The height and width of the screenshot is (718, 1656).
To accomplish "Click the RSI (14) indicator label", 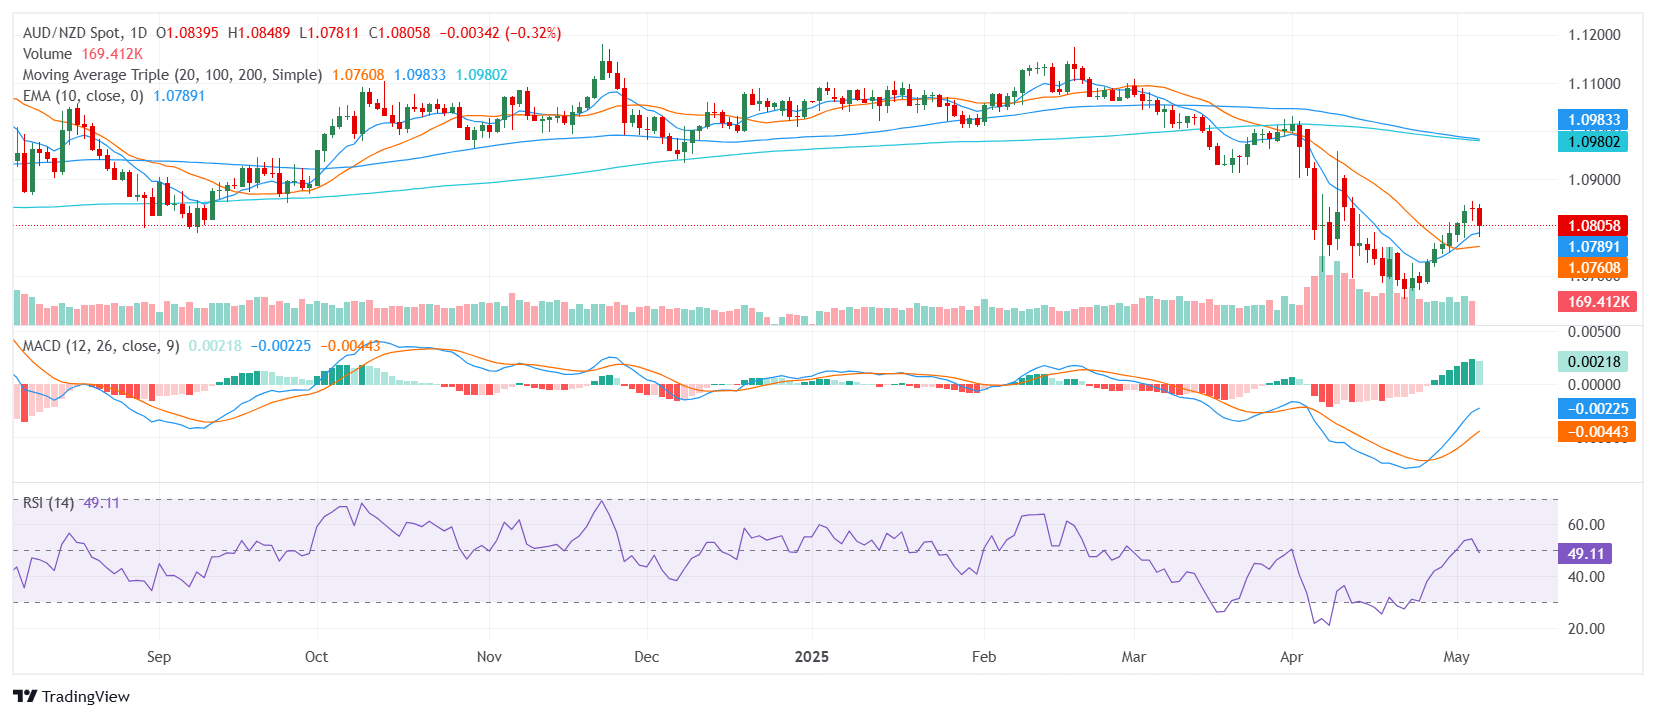I will click(48, 503).
